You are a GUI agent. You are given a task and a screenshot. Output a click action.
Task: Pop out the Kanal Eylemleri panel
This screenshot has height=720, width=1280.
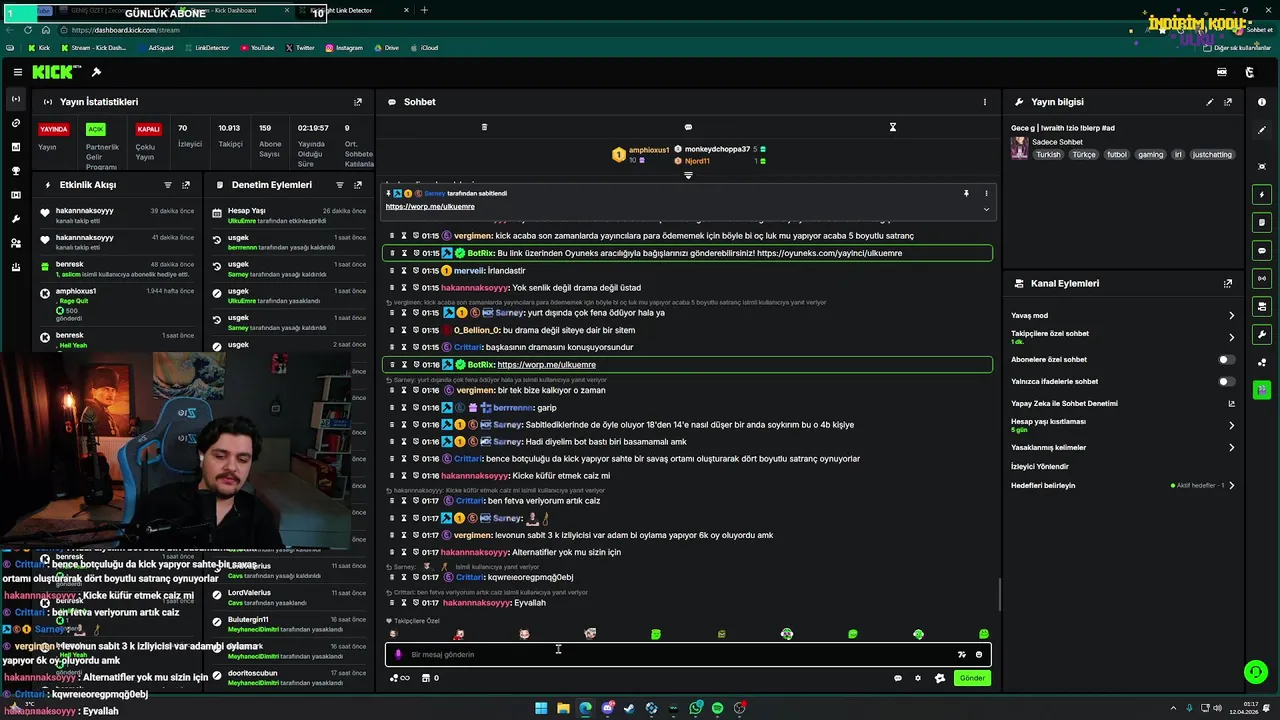coord(1228,284)
